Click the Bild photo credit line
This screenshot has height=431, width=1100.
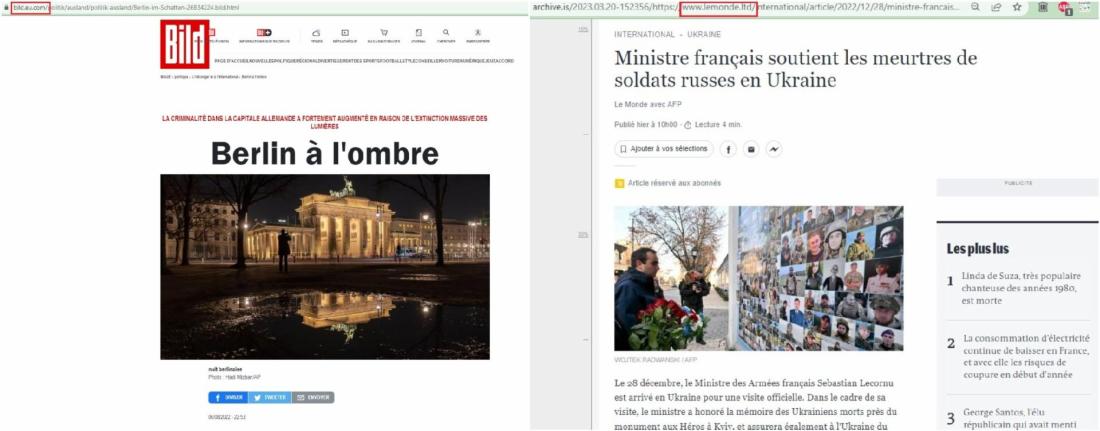coord(233,378)
